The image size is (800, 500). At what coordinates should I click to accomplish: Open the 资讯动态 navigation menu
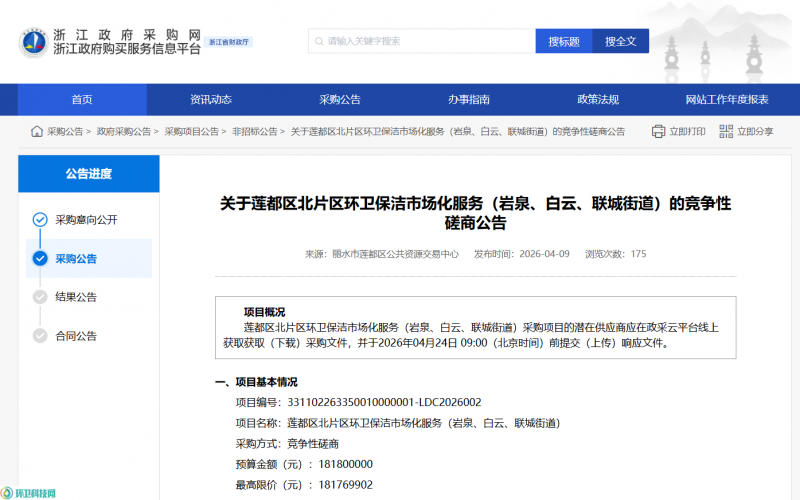pos(211,99)
